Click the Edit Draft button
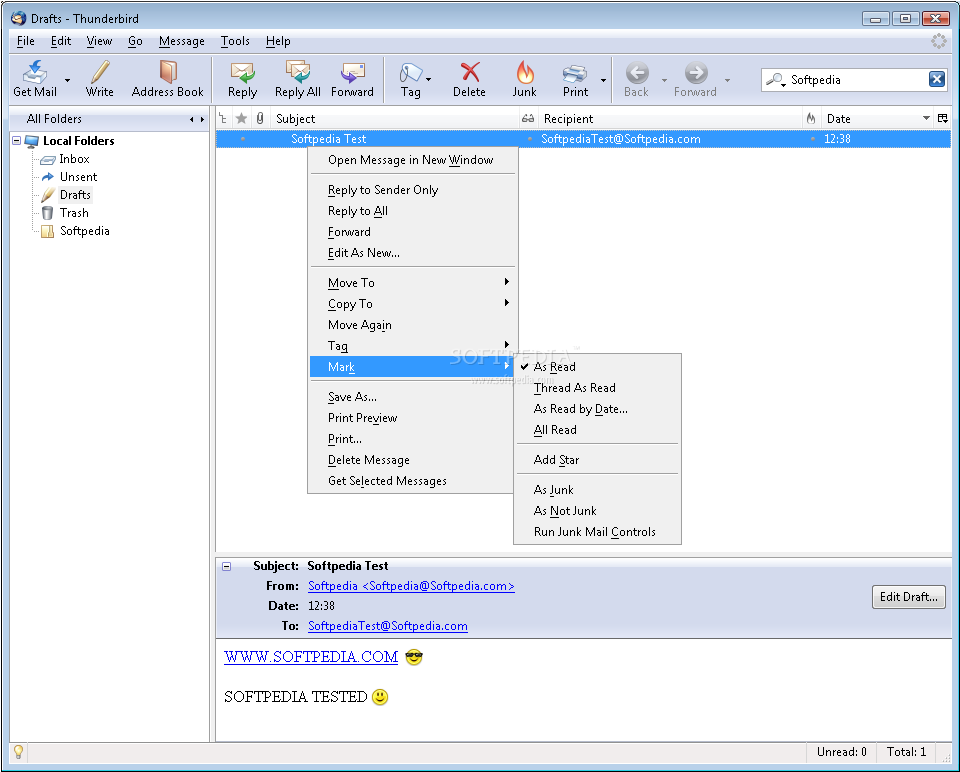This screenshot has width=960, height=772. coord(909,597)
